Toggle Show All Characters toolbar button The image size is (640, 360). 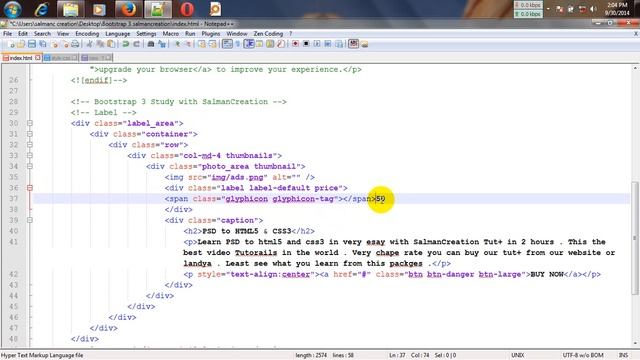click(238, 44)
